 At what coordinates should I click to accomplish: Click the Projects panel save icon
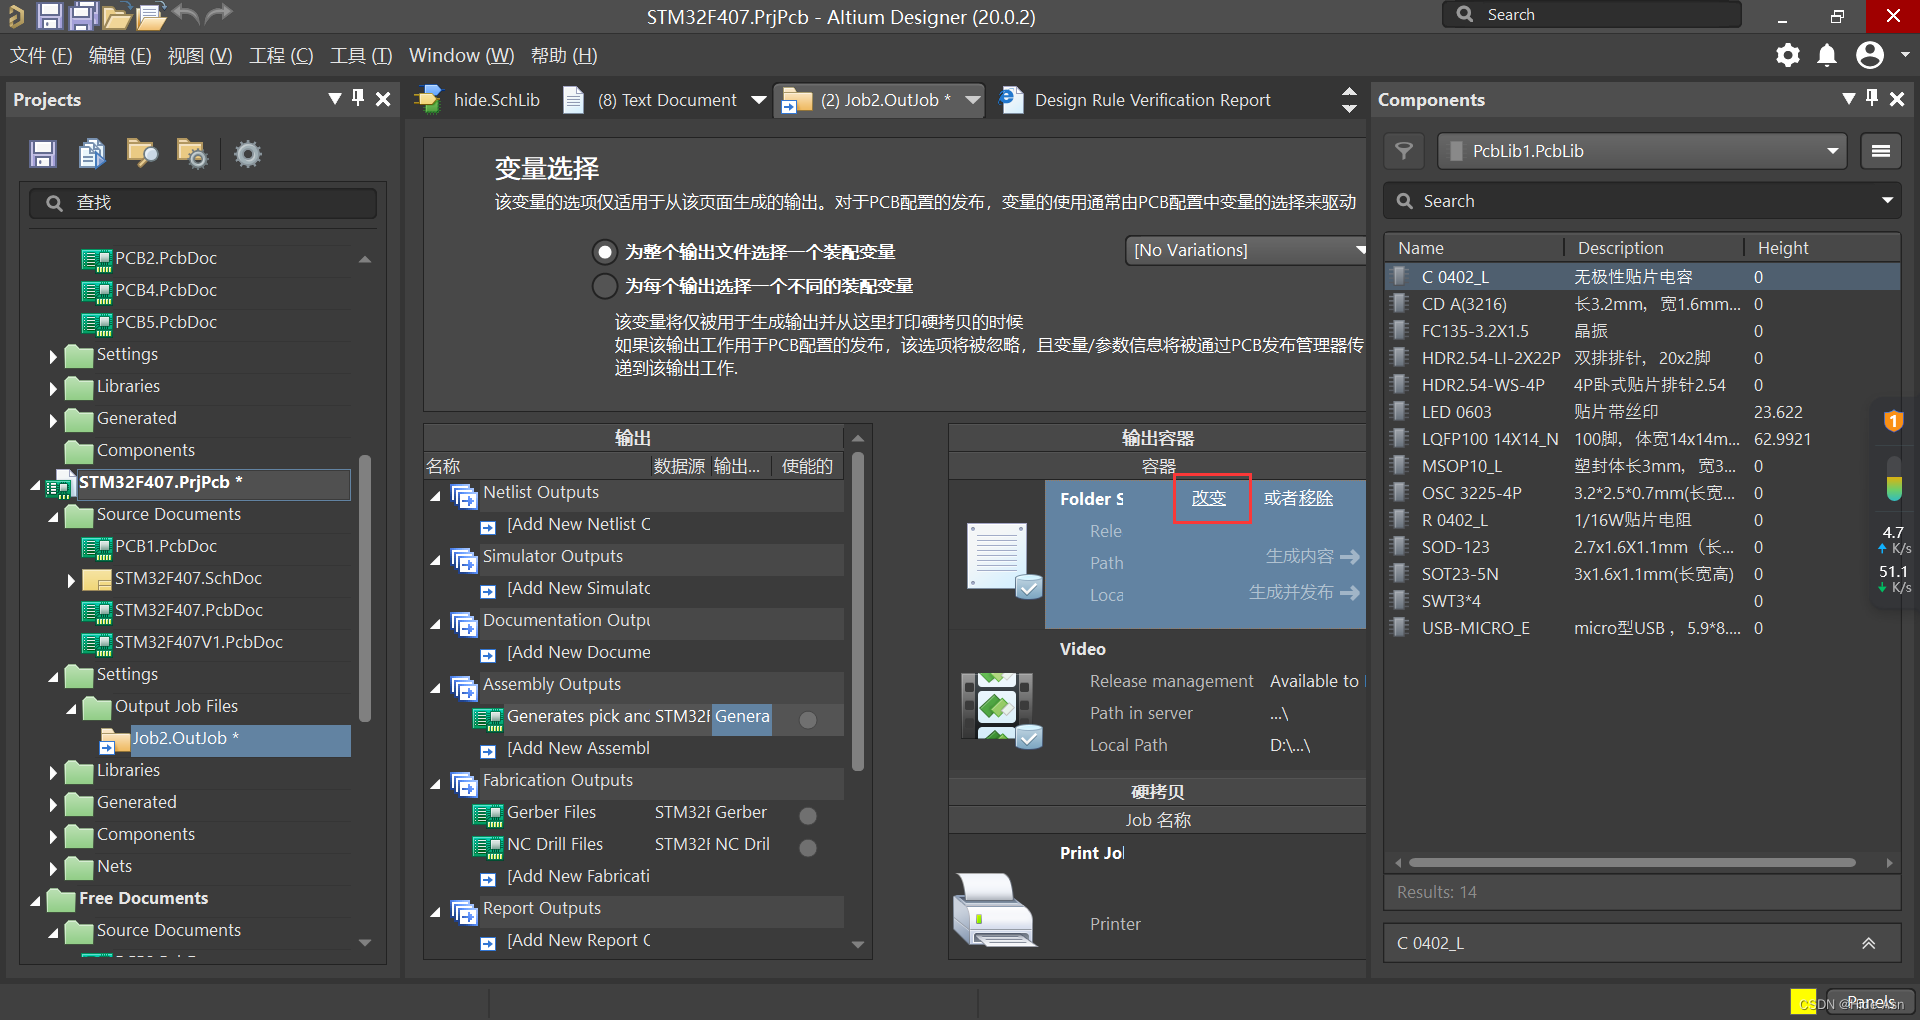(x=43, y=153)
